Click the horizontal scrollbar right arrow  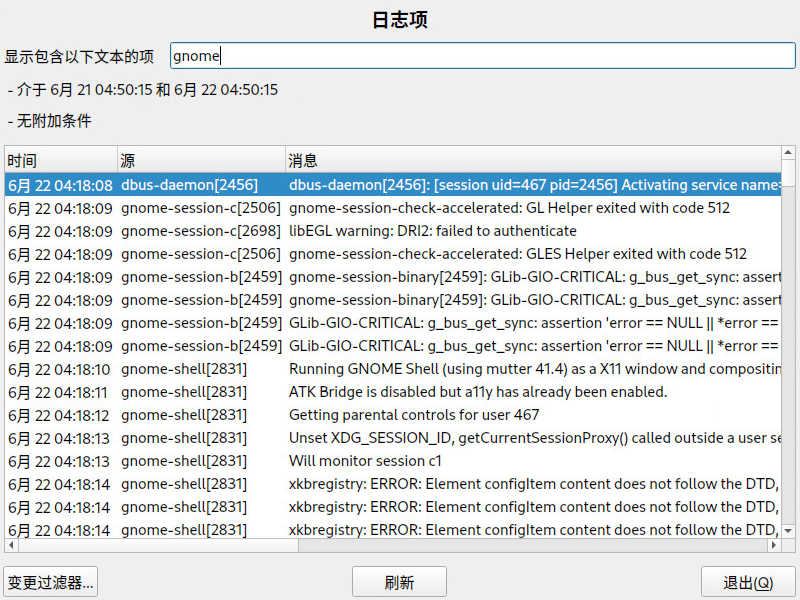coord(773,546)
